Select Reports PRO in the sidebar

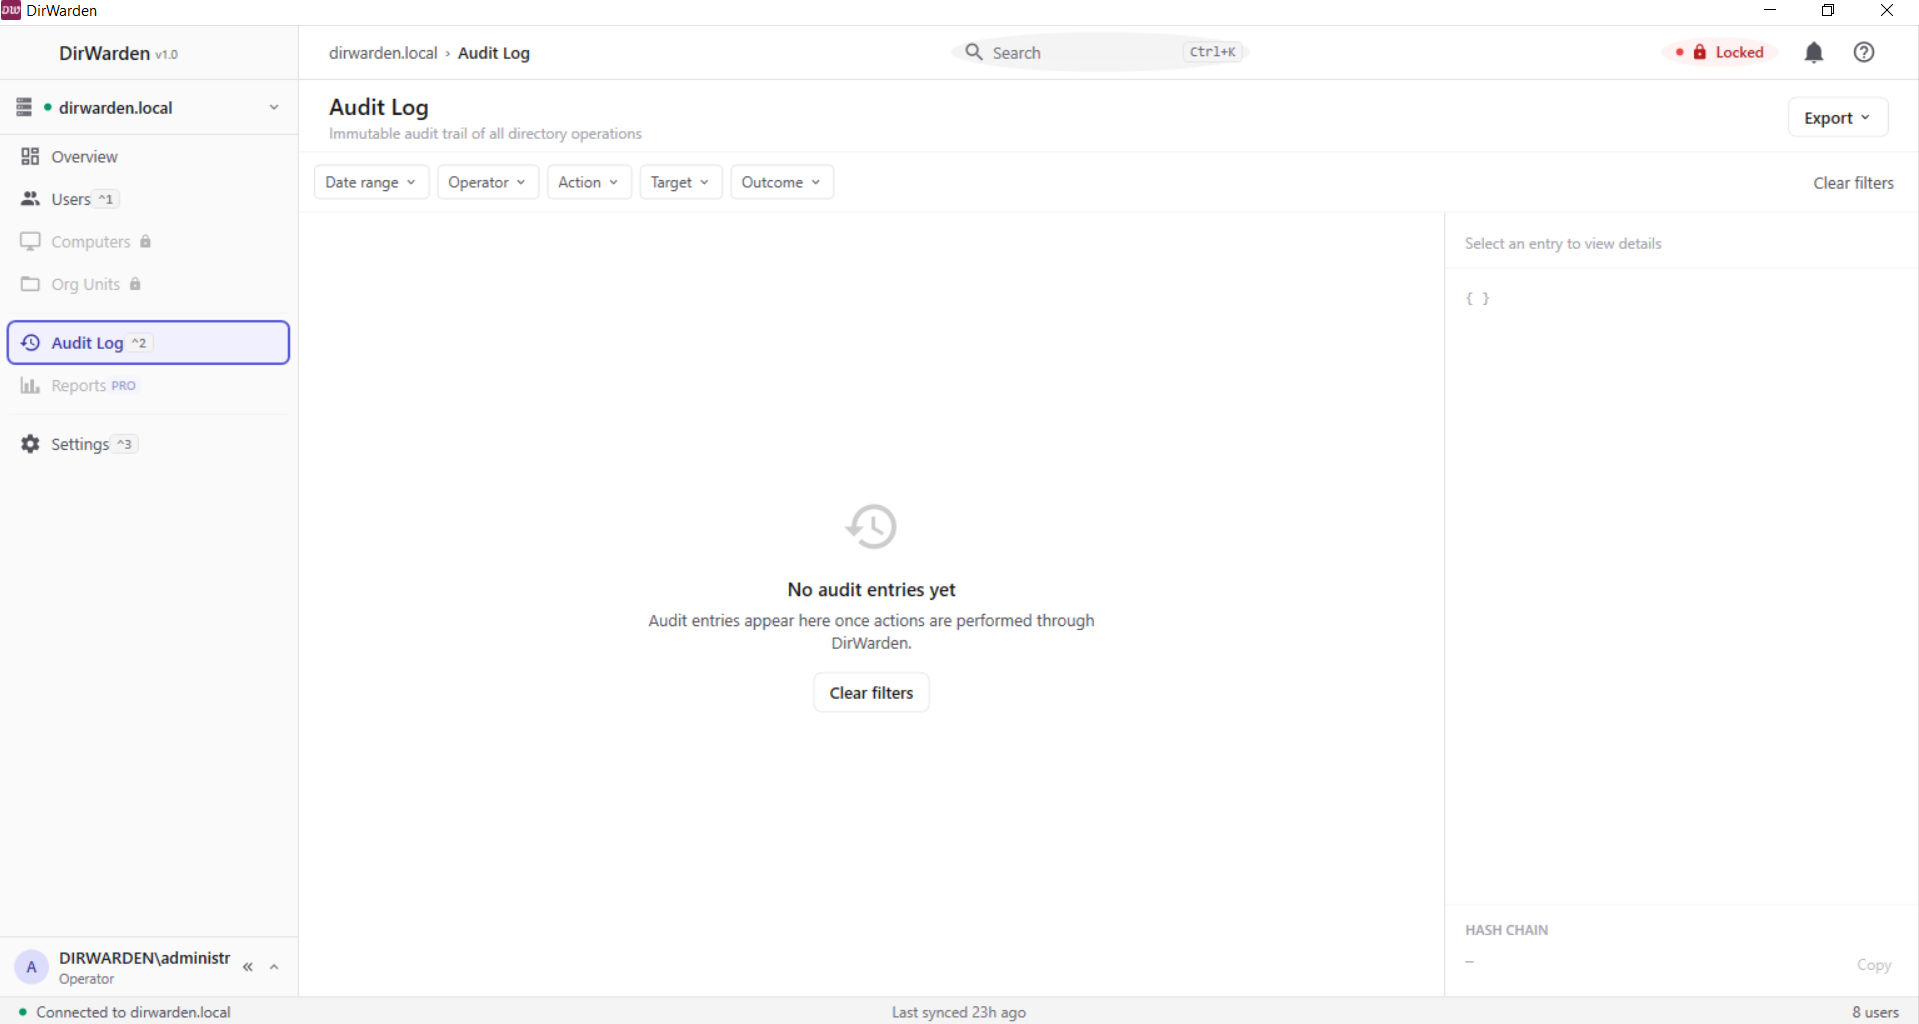pyautogui.click(x=148, y=386)
